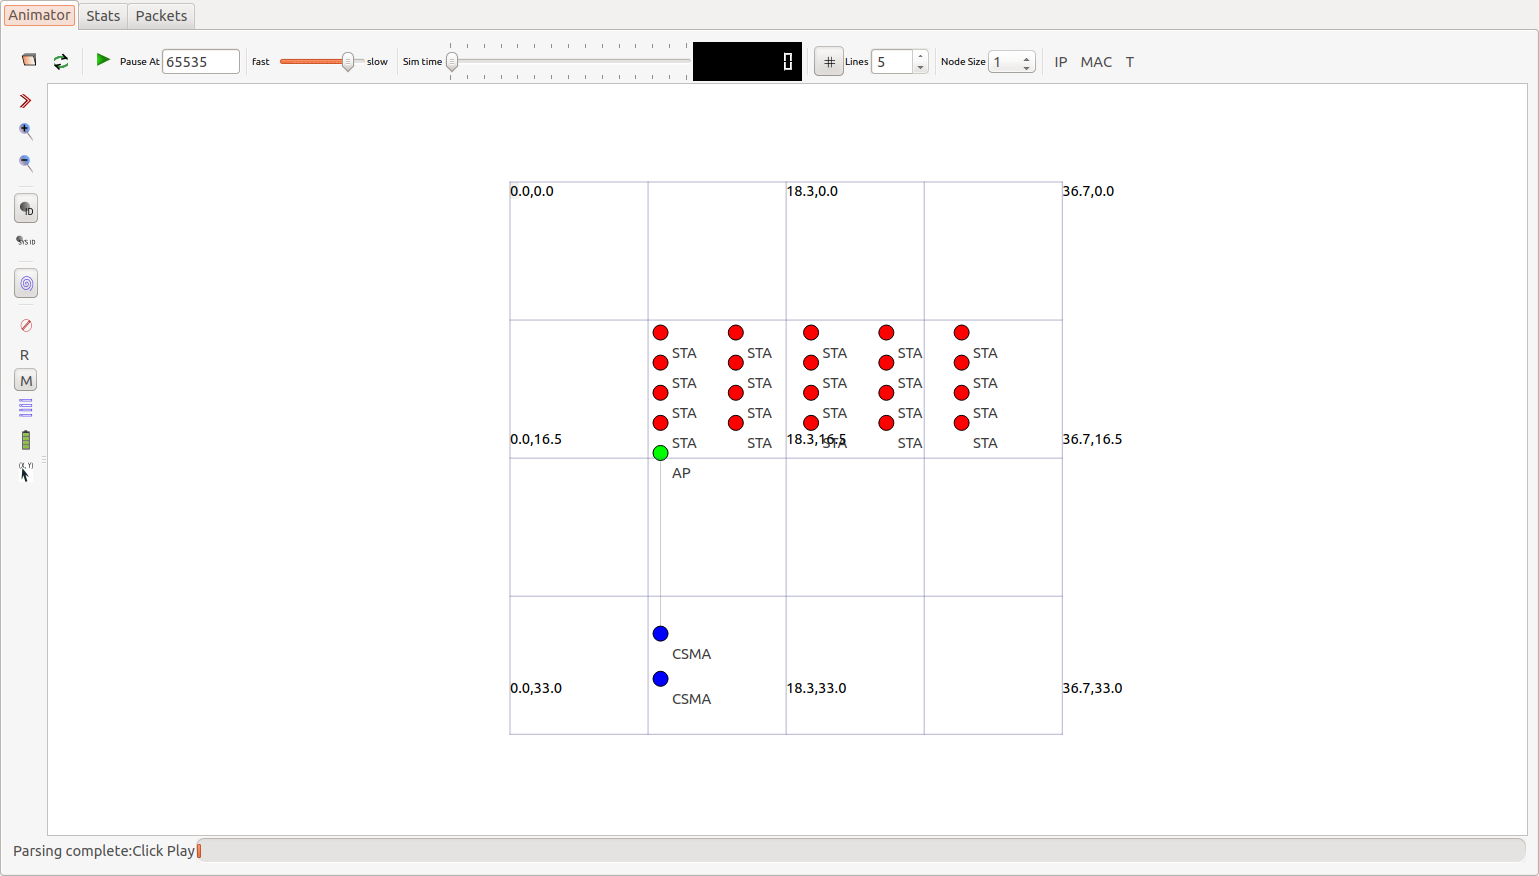This screenshot has width=1539, height=876.
Task: Decrease grid Lines with down arrow
Action: [x=921, y=68]
